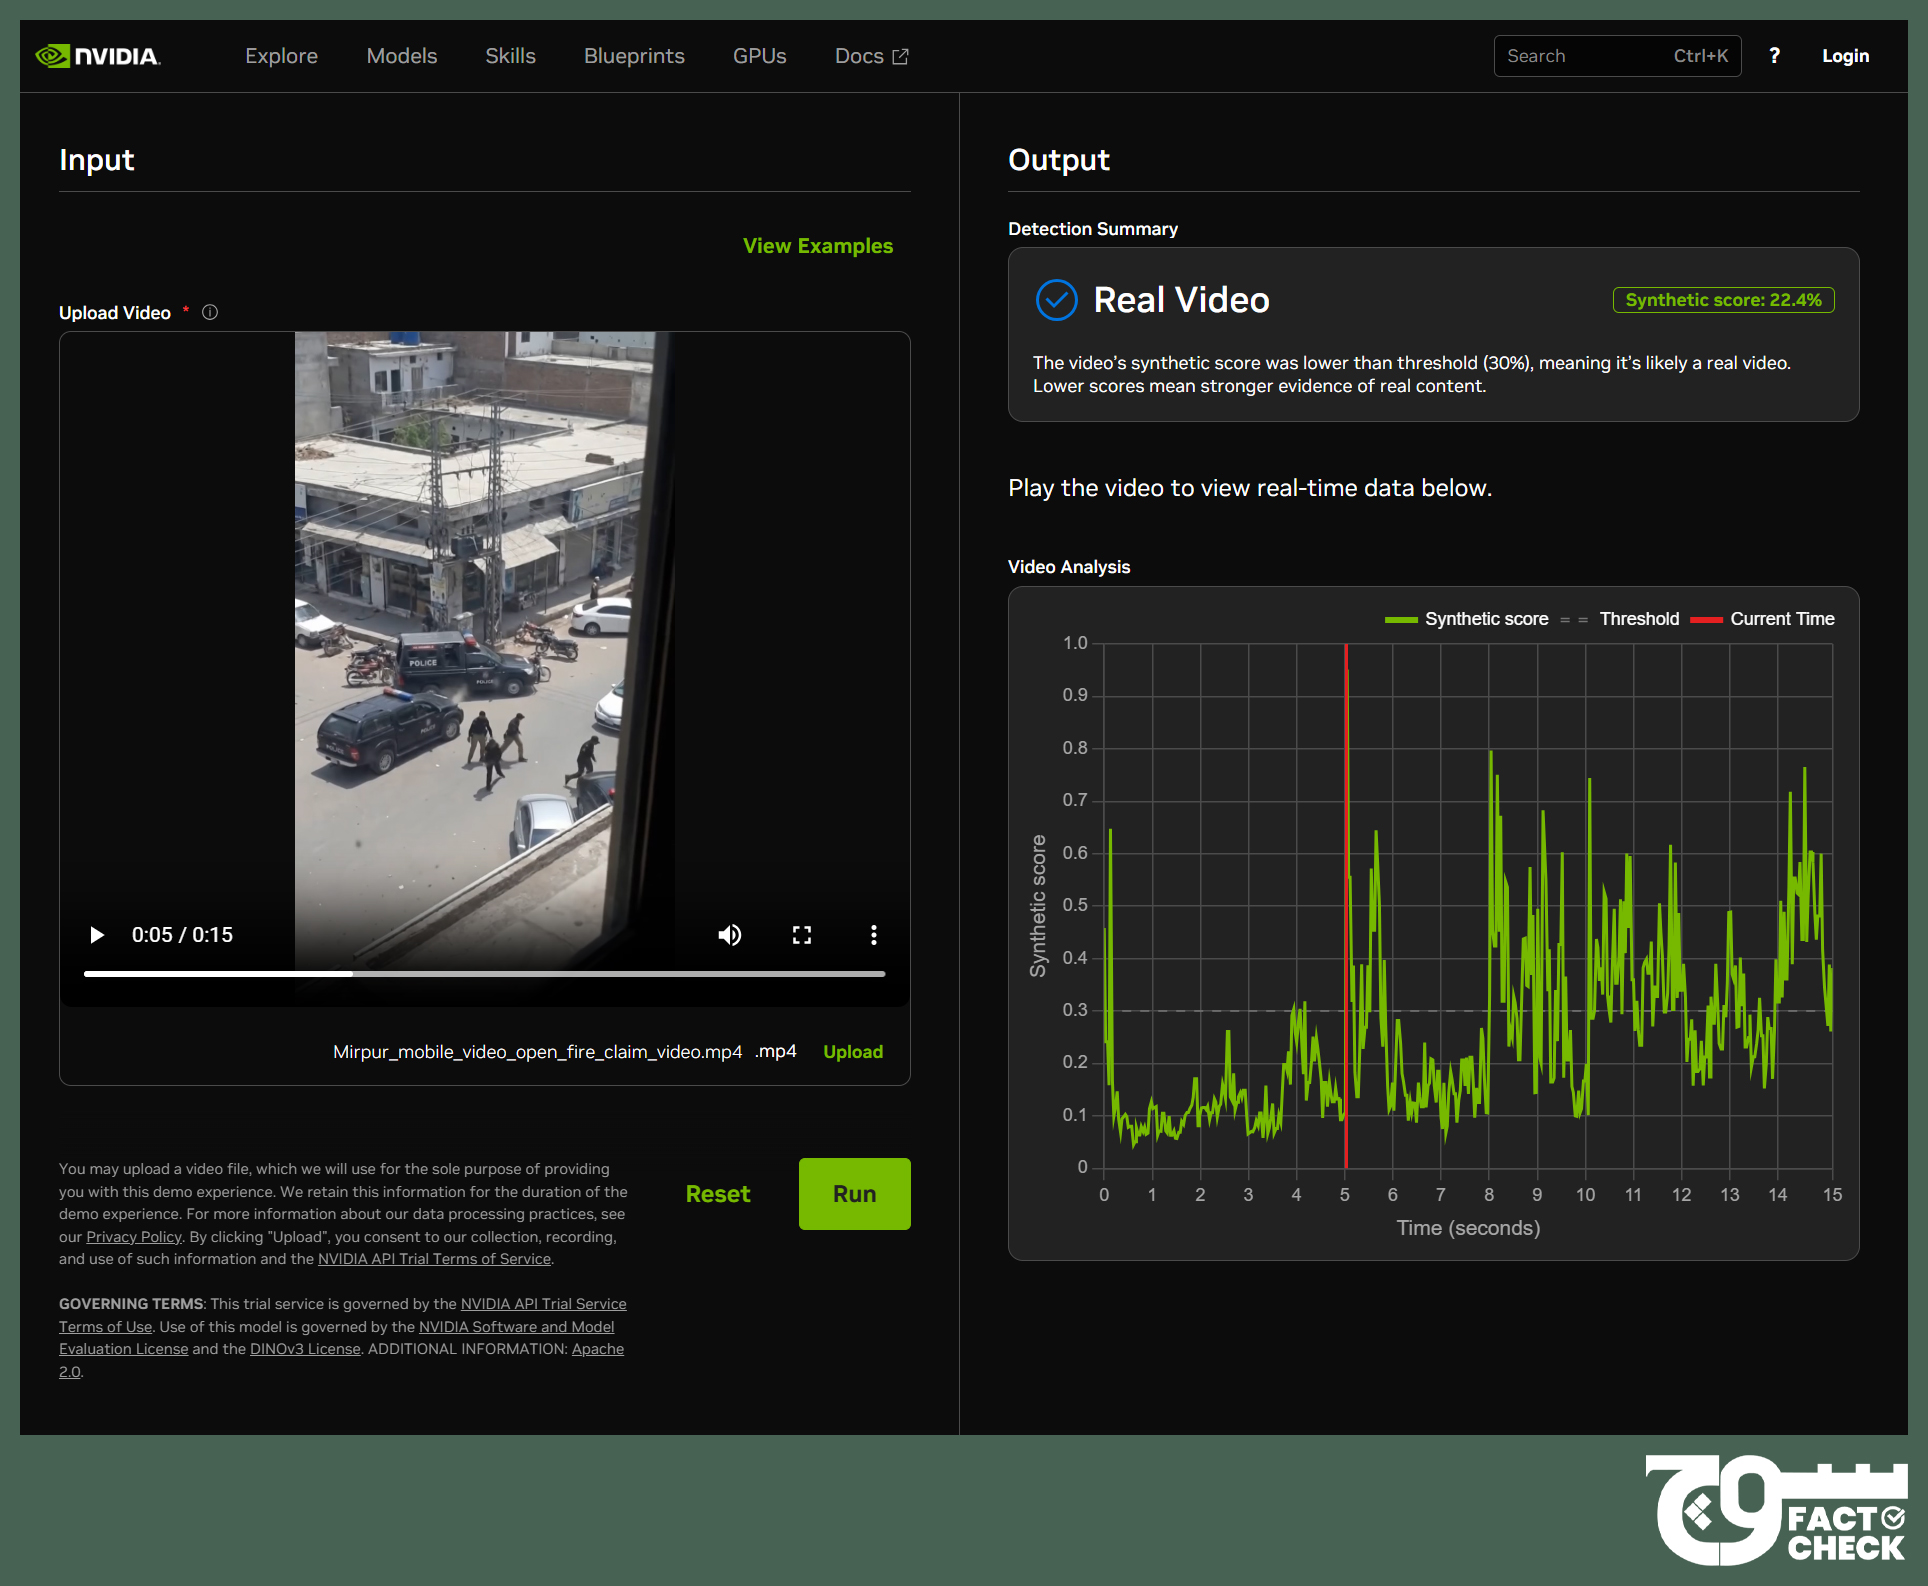This screenshot has width=1928, height=1586.
Task: Focus the Search input field
Action: click(x=1617, y=56)
